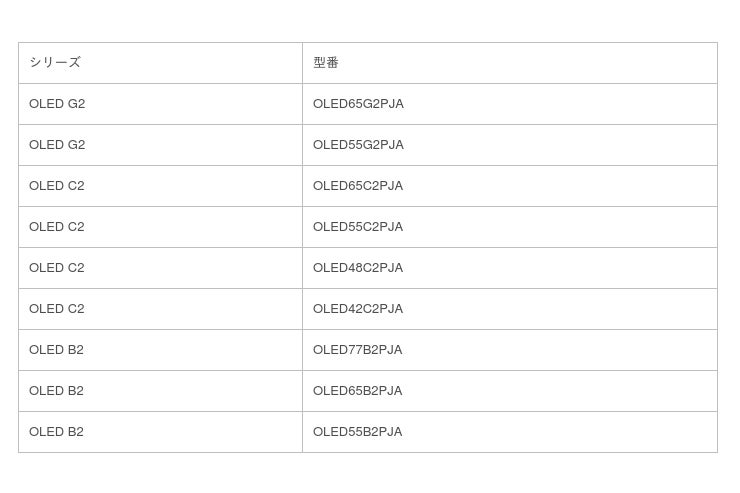
Task: Click OLED G2 series cell for OLED65G2PJA
Action: (x=57, y=104)
